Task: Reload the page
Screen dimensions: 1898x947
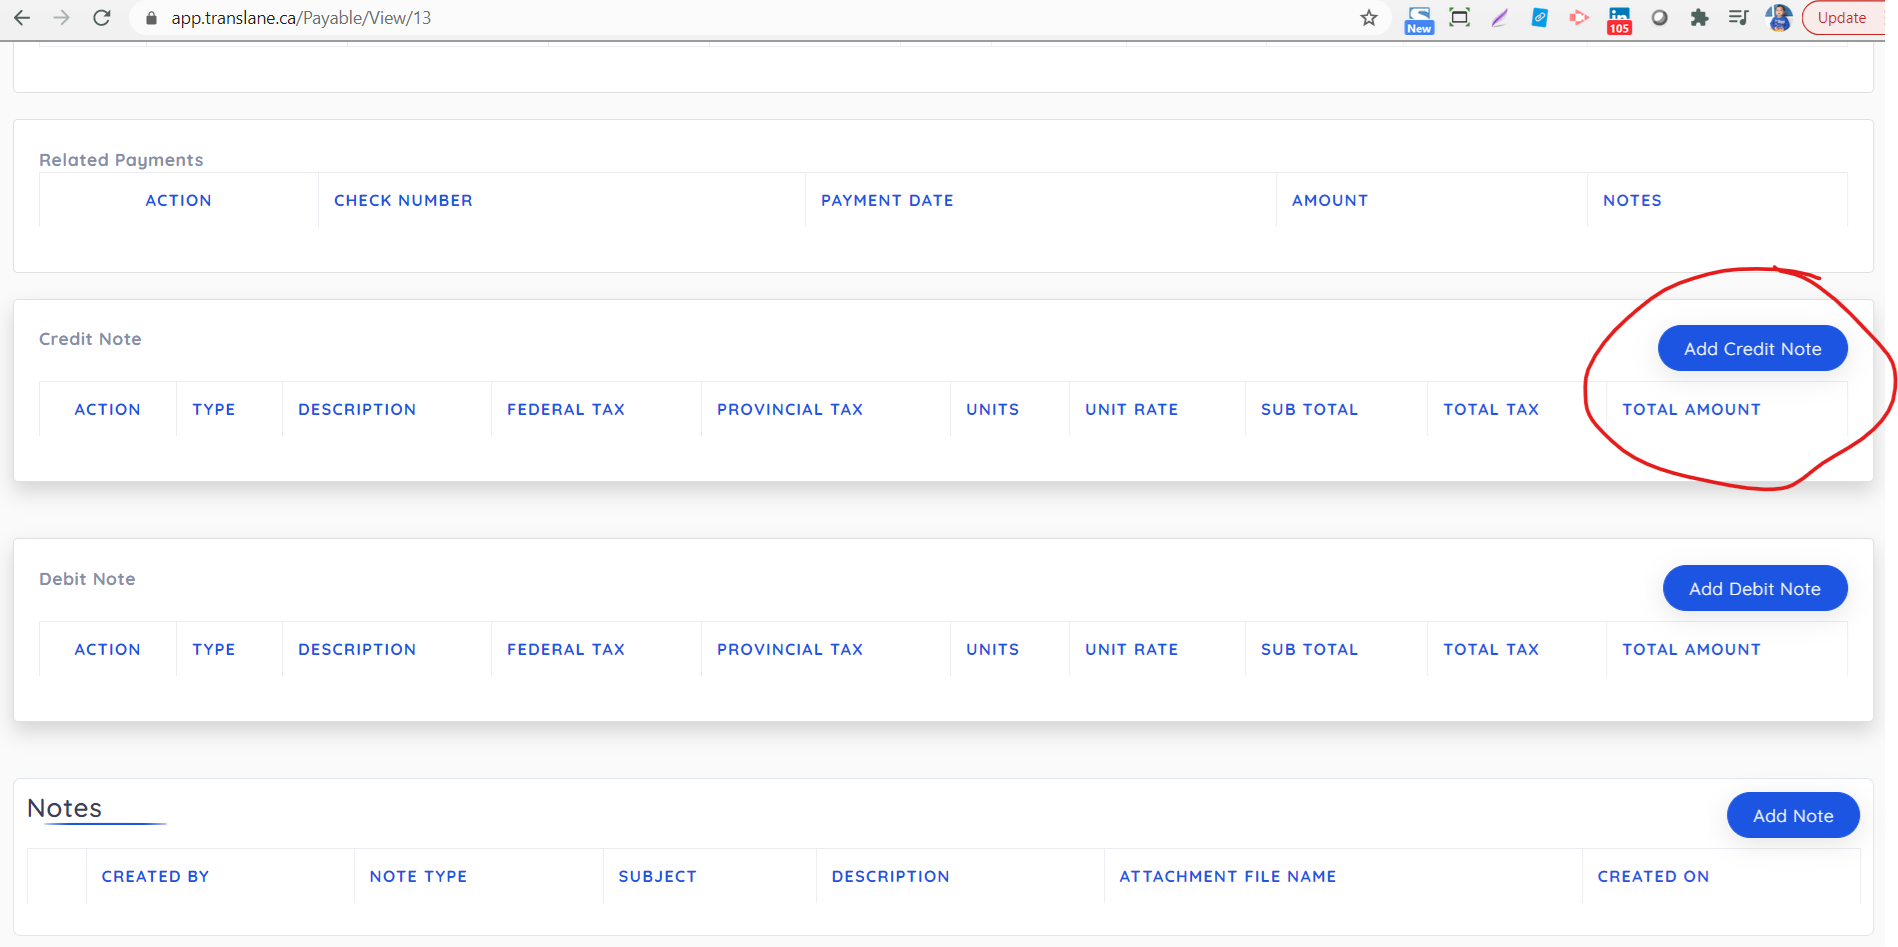Action: (101, 18)
